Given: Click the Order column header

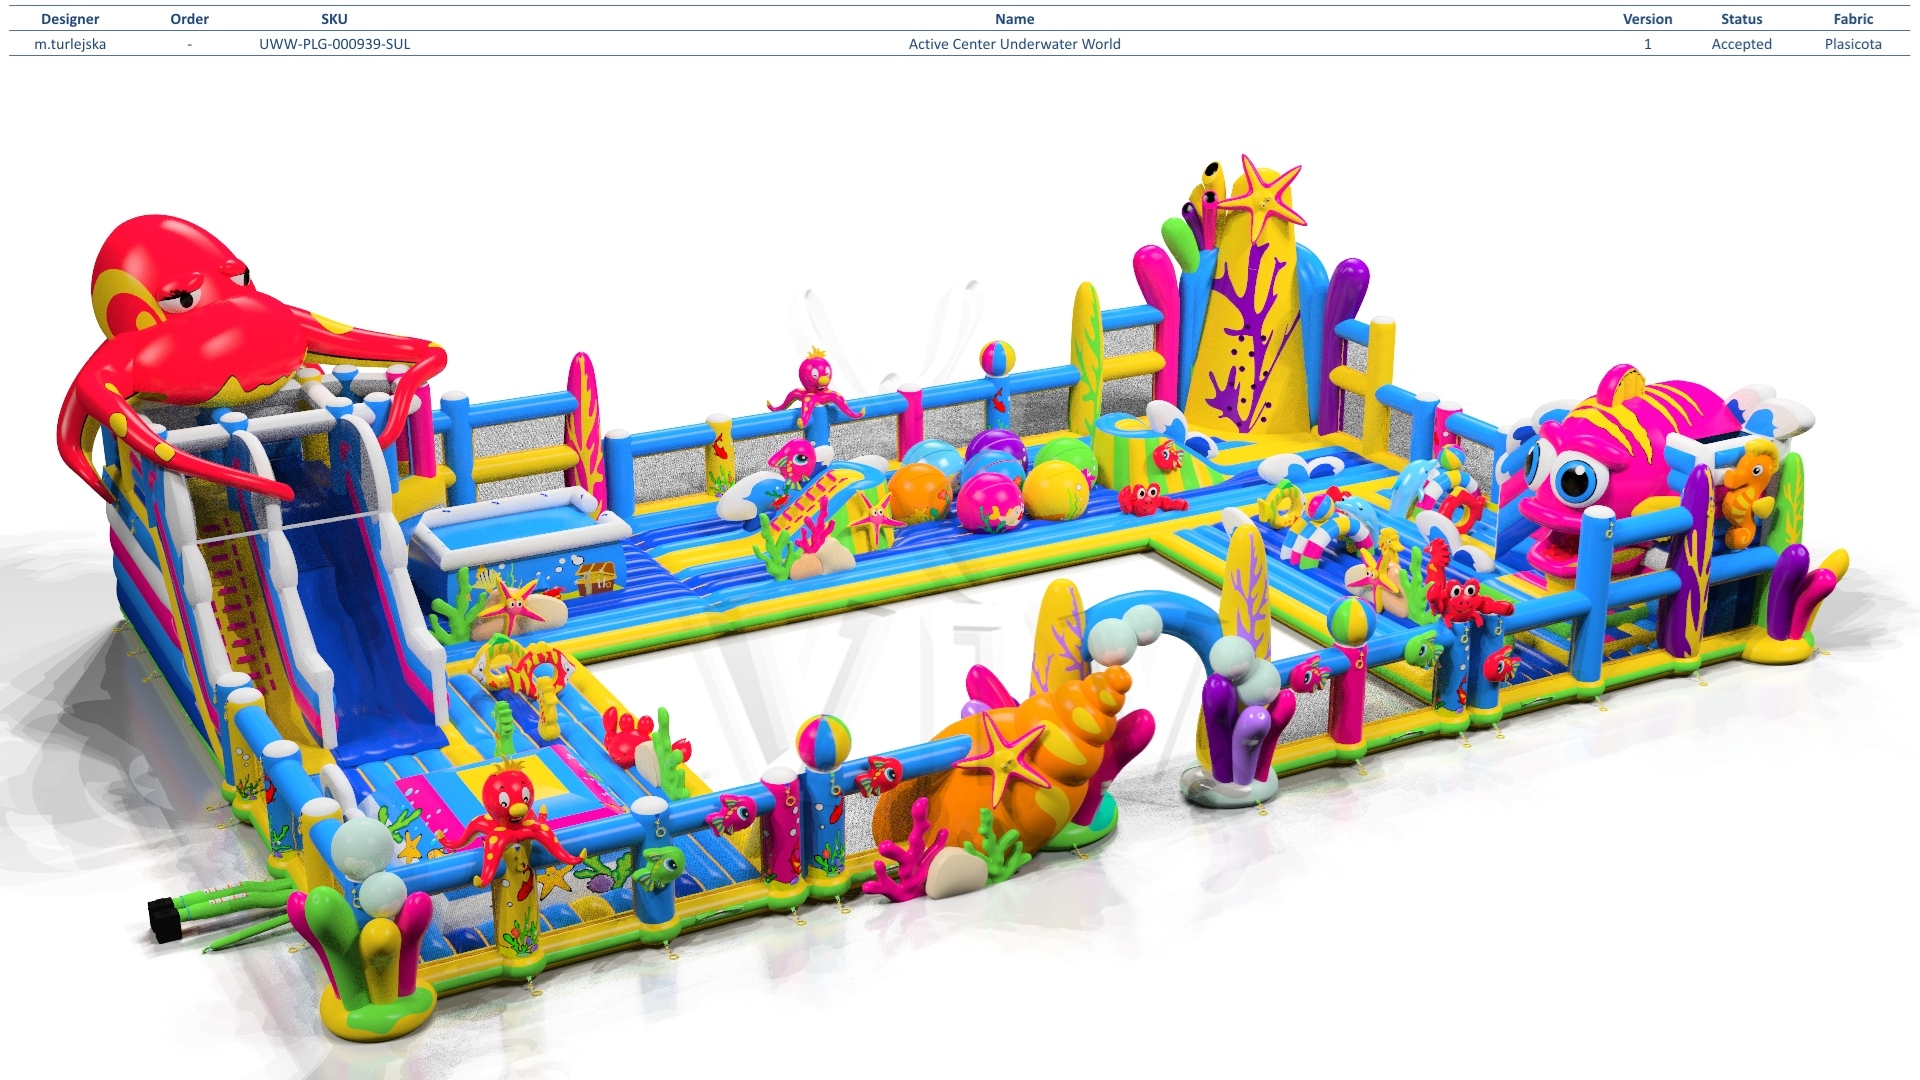Looking at the screenshot, I should (189, 19).
